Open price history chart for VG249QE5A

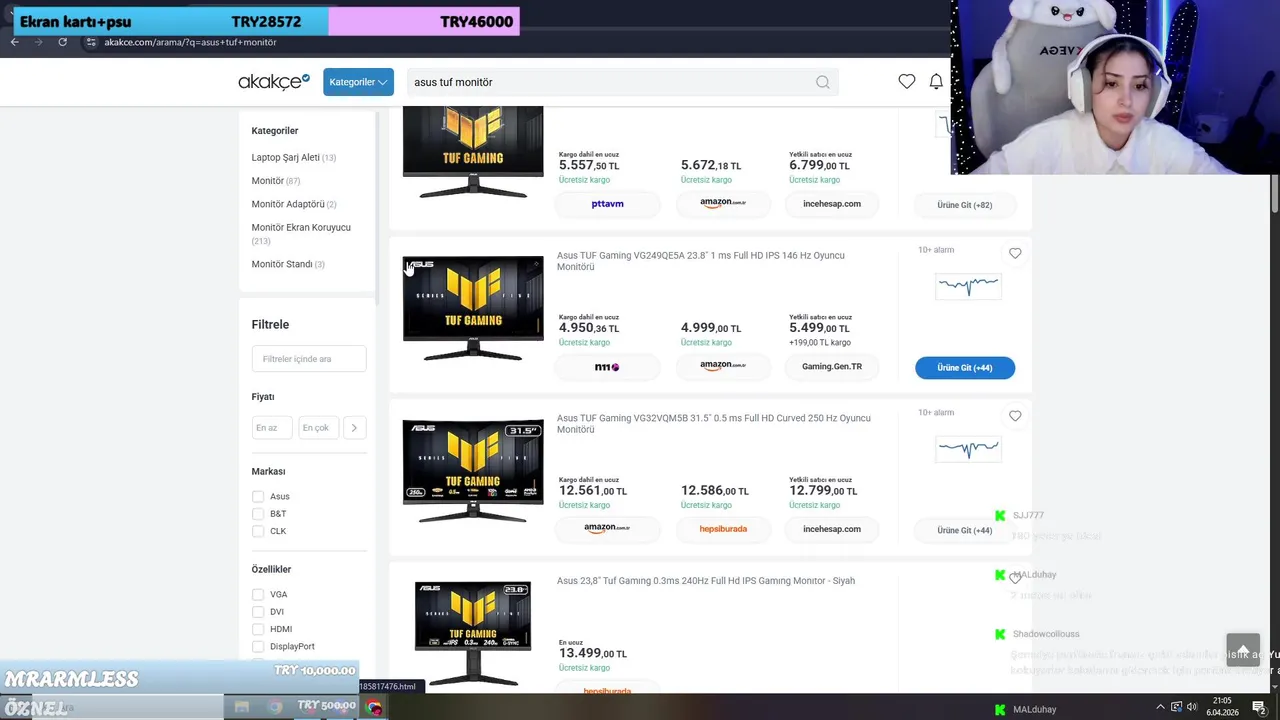pos(967,287)
